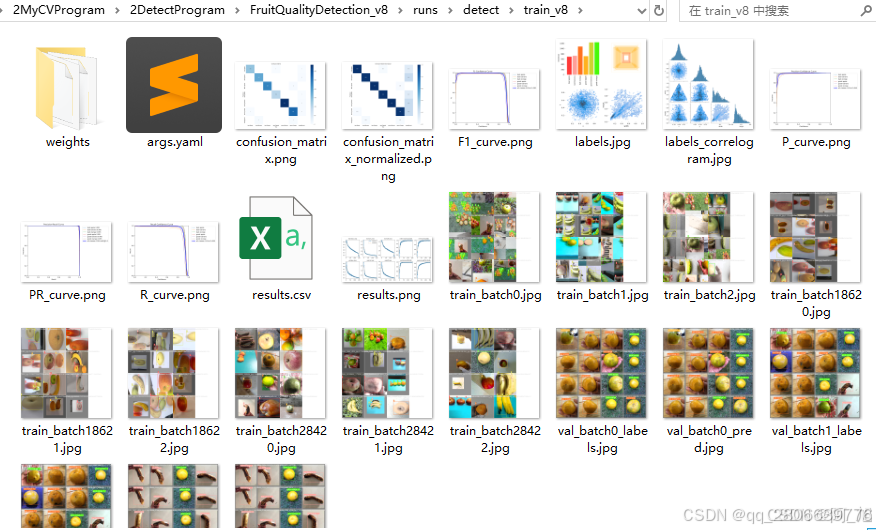This screenshot has width=876, height=530.
Task: Click the results.png file name
Action: click(x=389, y=295)
